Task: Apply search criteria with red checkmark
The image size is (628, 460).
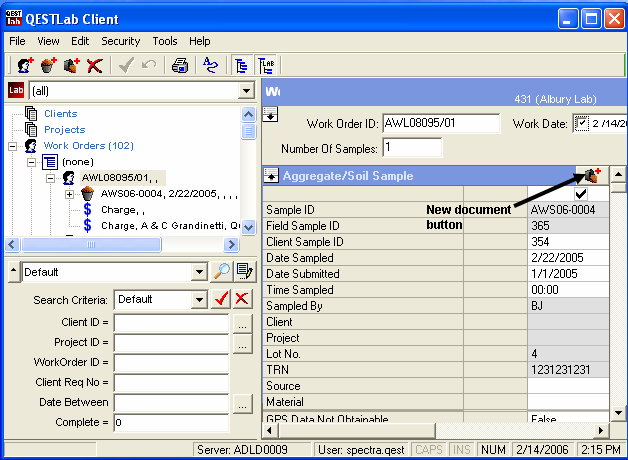Action: (x=222, y=299)
